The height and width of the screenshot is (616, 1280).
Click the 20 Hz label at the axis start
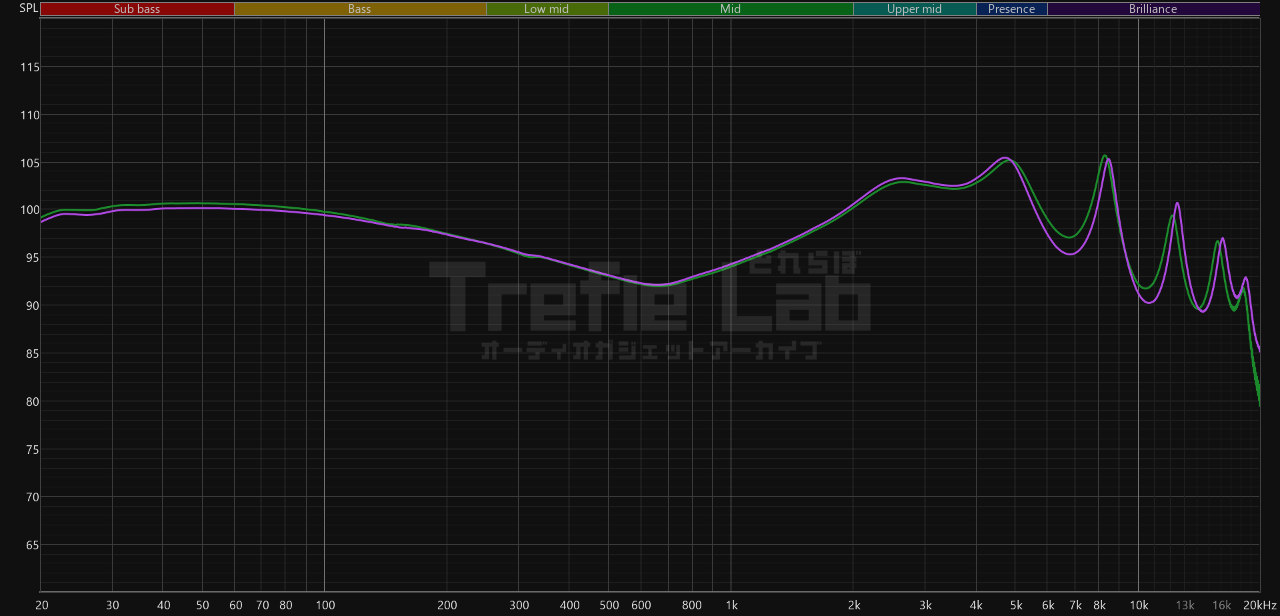pyautogui.click(x=42, y=605)
